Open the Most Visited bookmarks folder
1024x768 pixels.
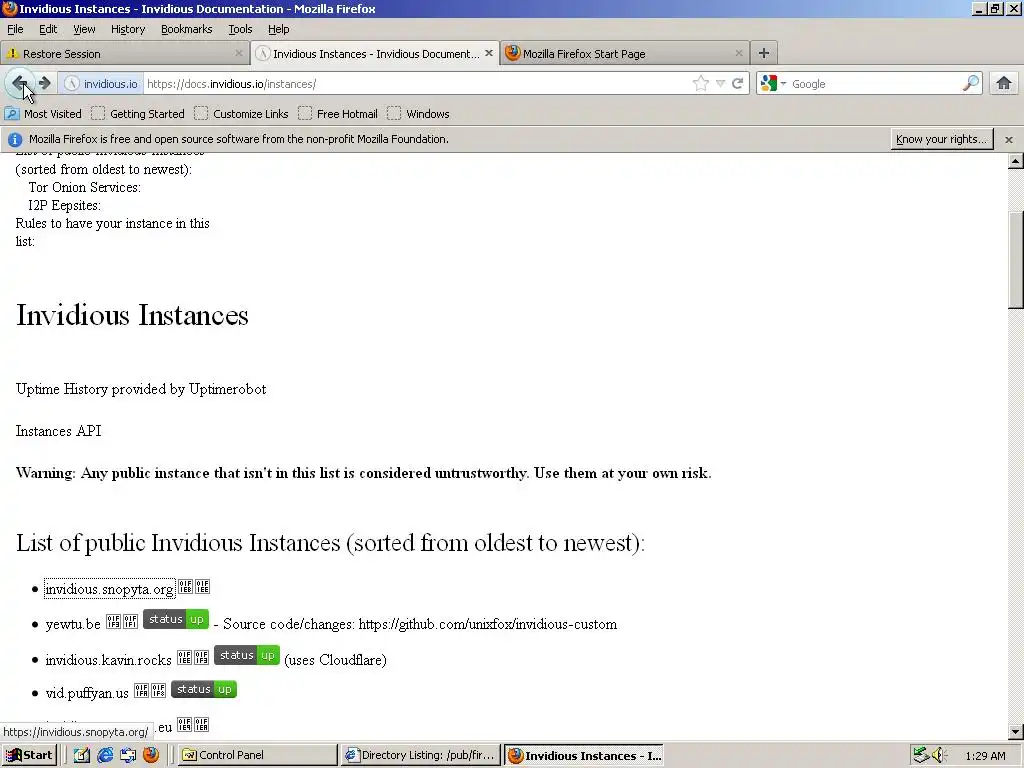tap(43, 114)
